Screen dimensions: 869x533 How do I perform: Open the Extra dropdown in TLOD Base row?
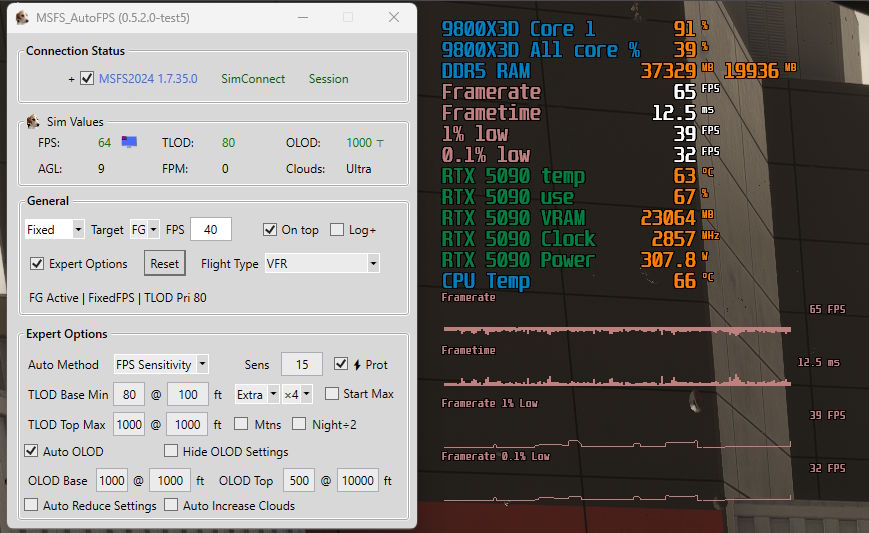click(257, 394)
